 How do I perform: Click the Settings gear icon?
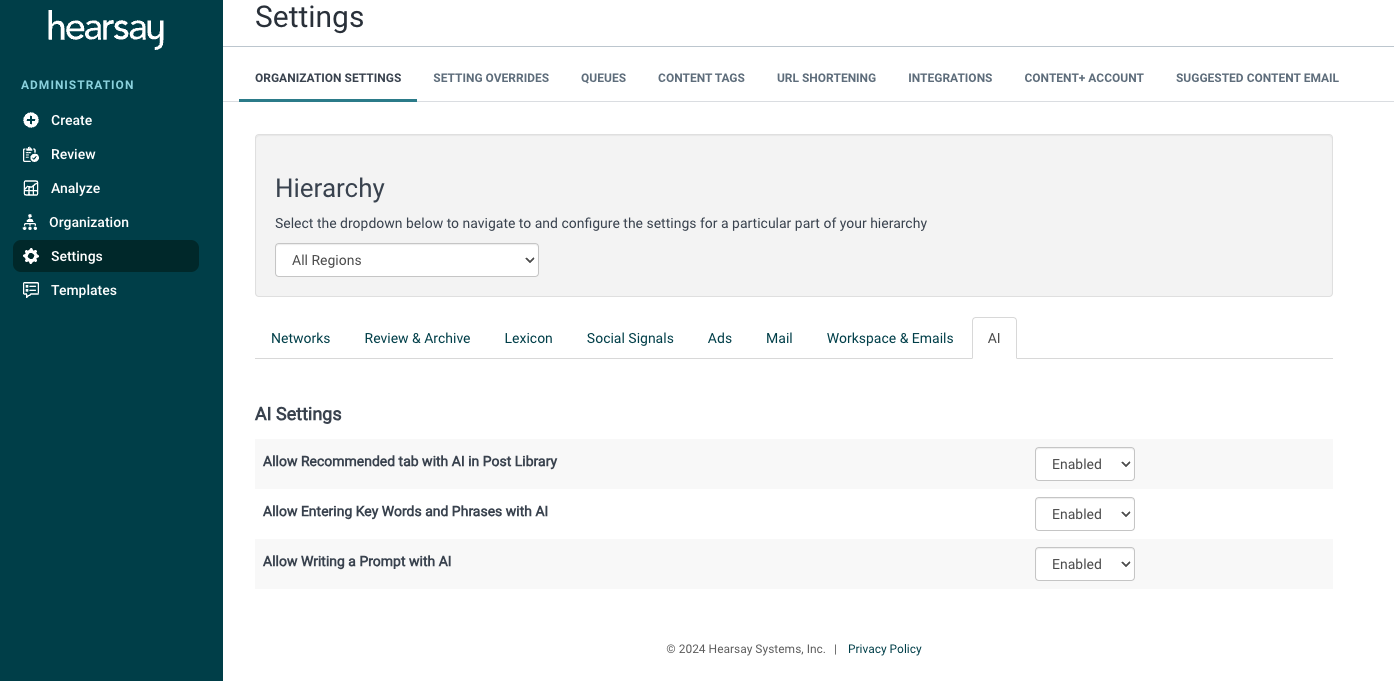coord(31,256)
